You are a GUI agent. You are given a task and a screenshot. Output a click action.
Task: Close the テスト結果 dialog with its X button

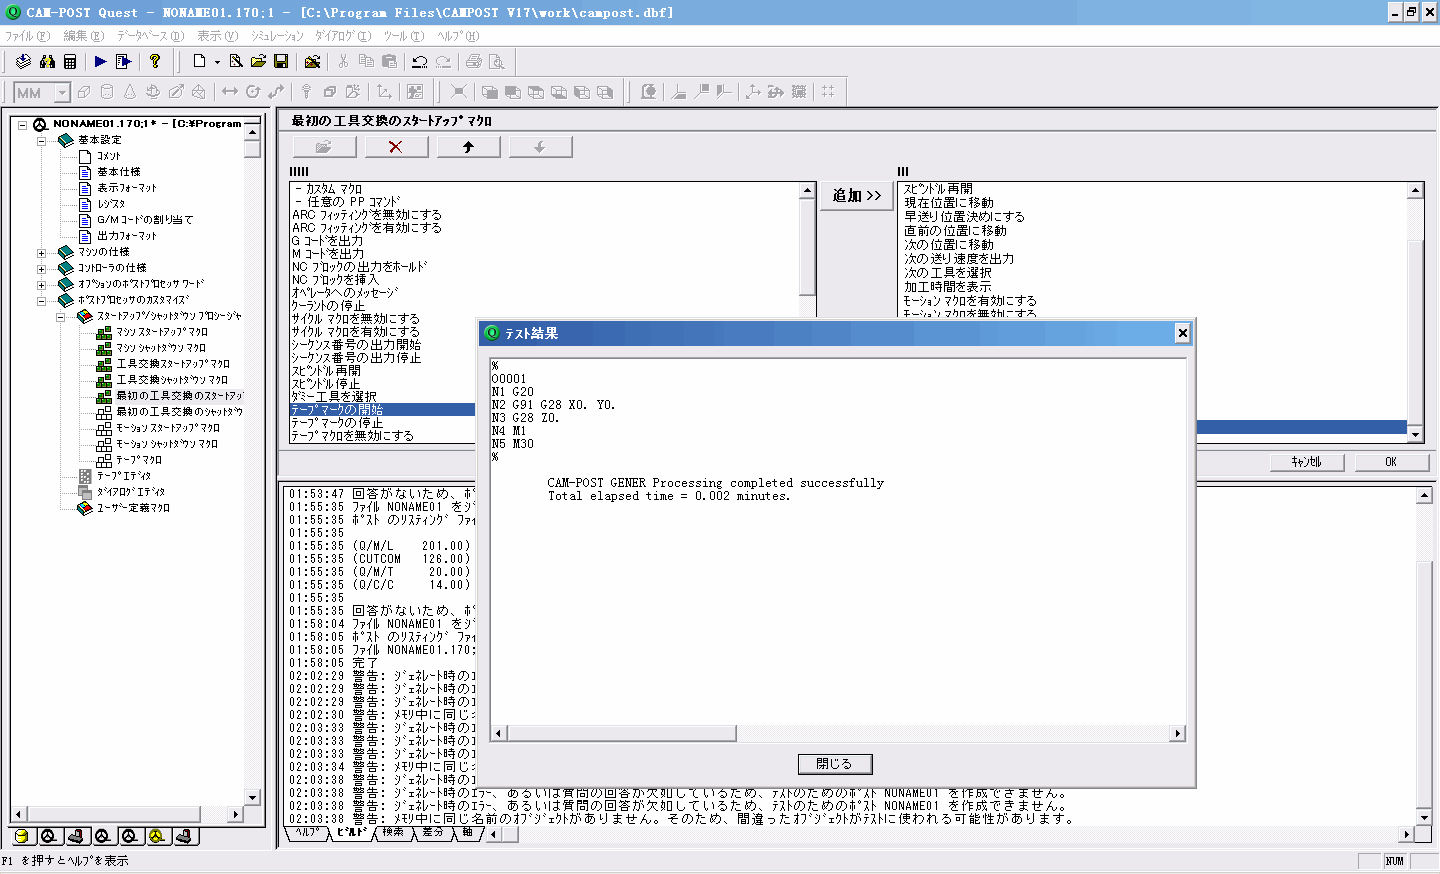[x=1182, y=333]
